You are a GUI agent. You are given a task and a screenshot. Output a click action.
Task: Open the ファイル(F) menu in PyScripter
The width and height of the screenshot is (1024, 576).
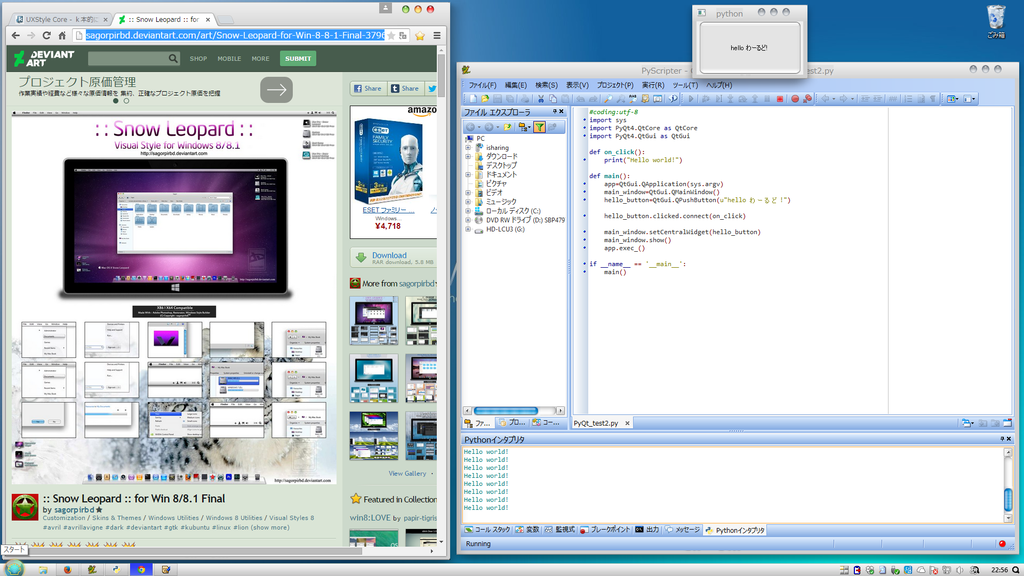tap(482, 85)
